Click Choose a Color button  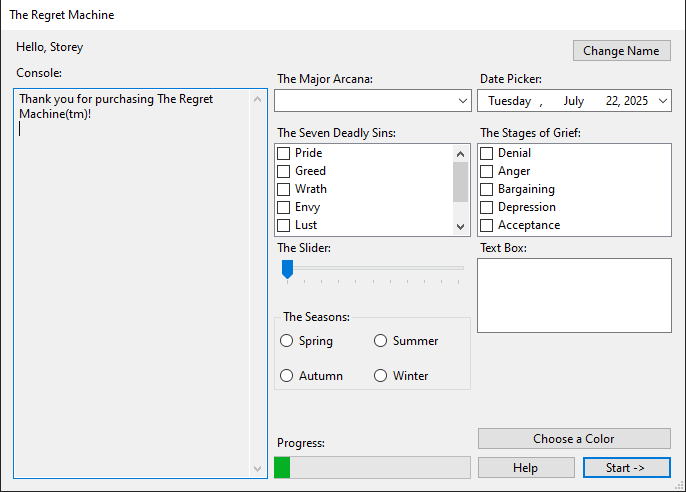coord(574,439)
